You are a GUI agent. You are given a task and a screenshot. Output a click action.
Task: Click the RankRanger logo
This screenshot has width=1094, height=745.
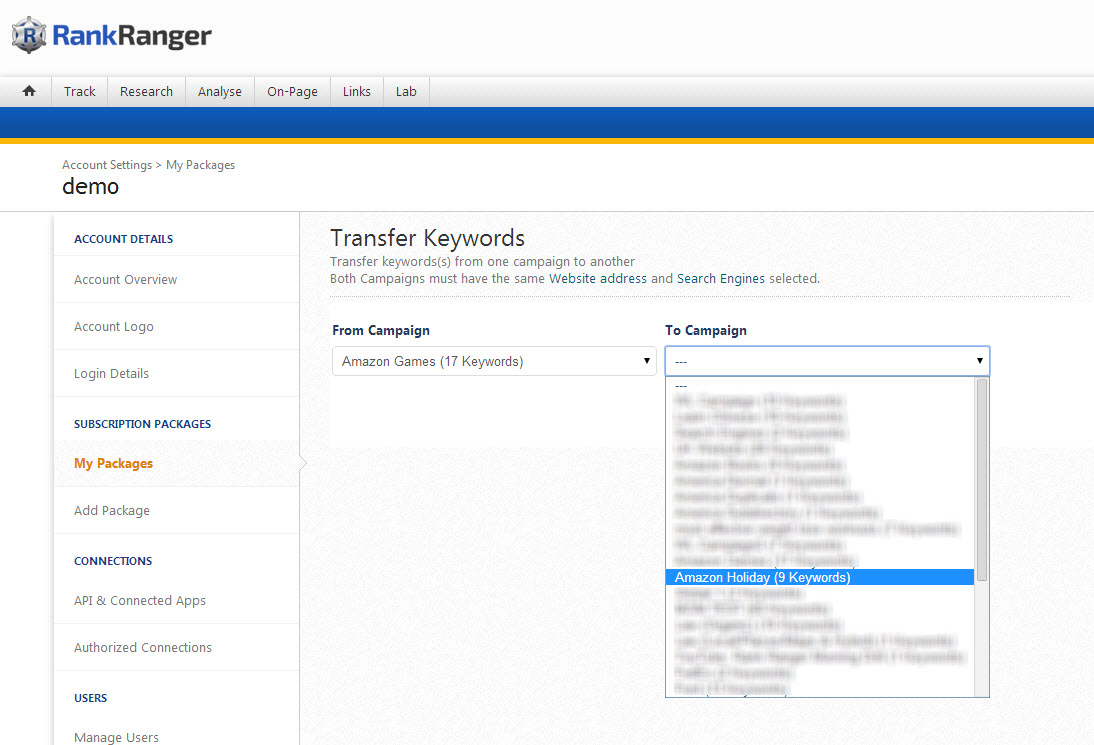(112, 35)
